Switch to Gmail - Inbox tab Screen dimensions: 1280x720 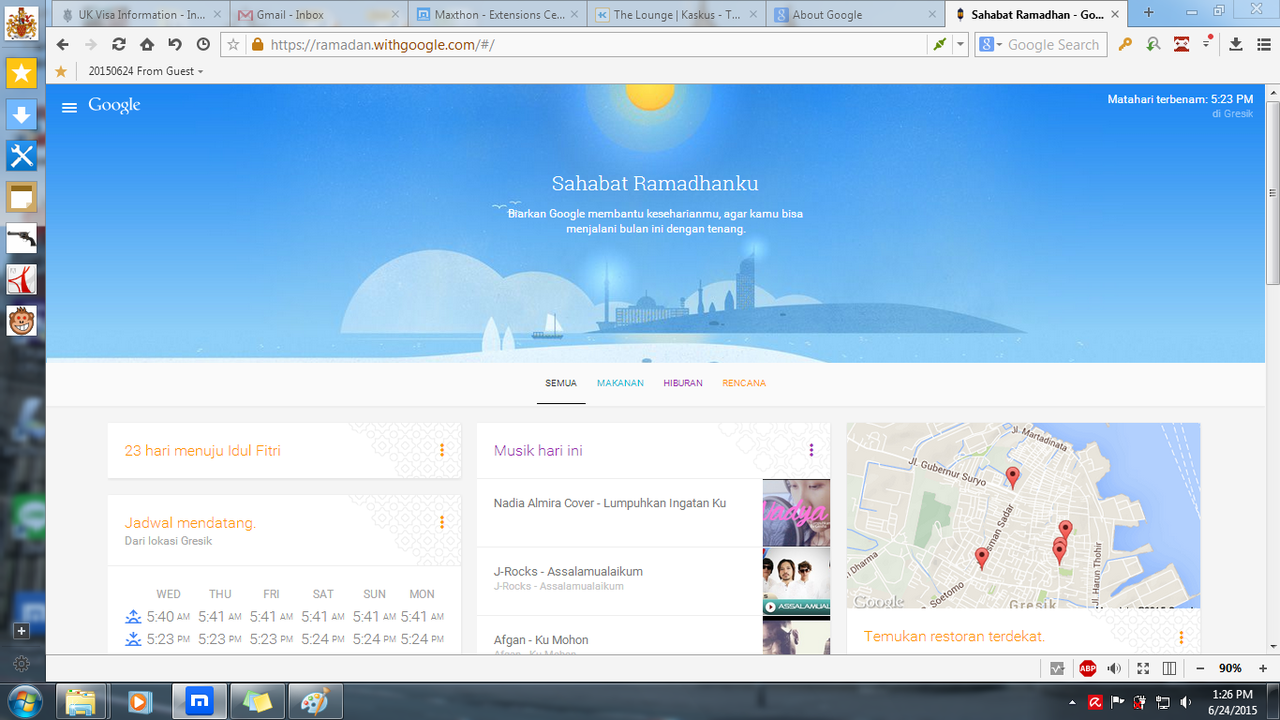(x=316, y=14)
